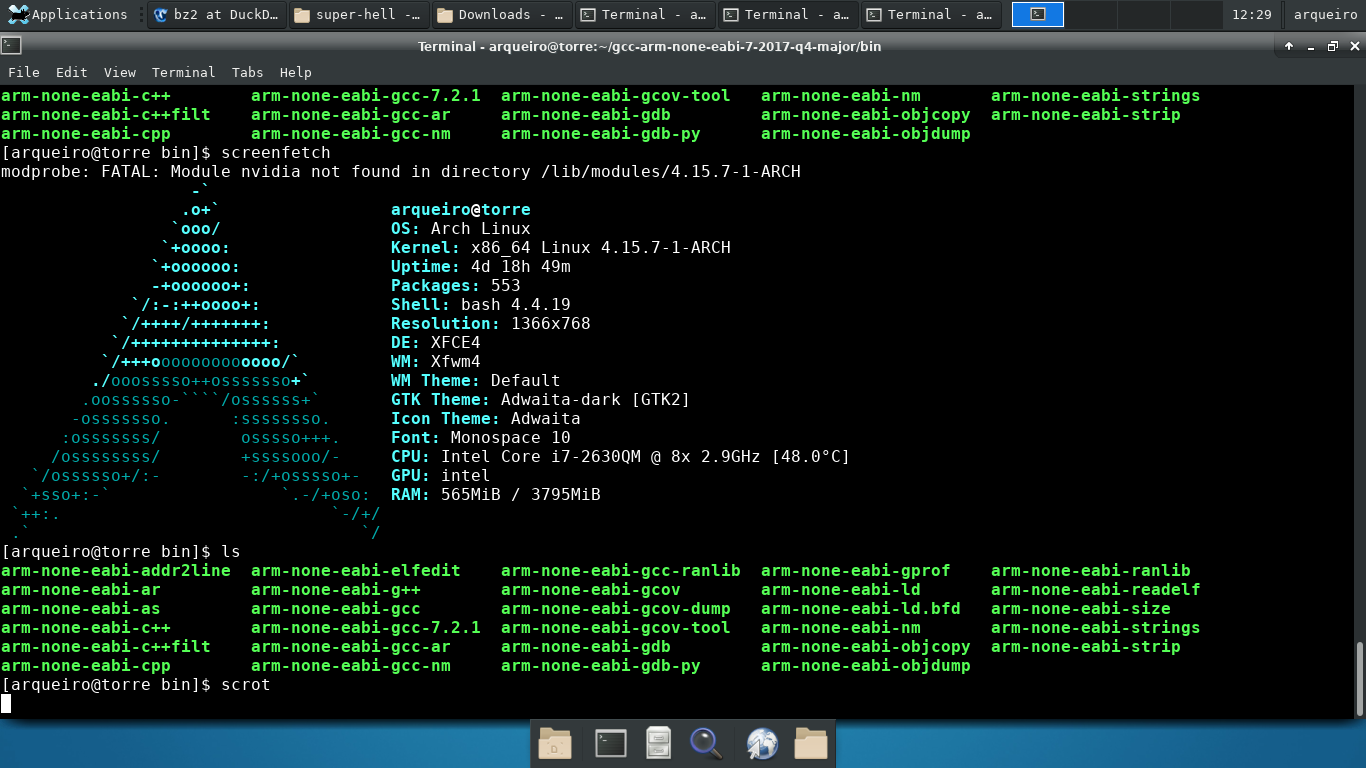The height and width of the screenshot is (768, 1366).
Task: Launch the application finder magnifier icon
Action: [x=706, y=743]
